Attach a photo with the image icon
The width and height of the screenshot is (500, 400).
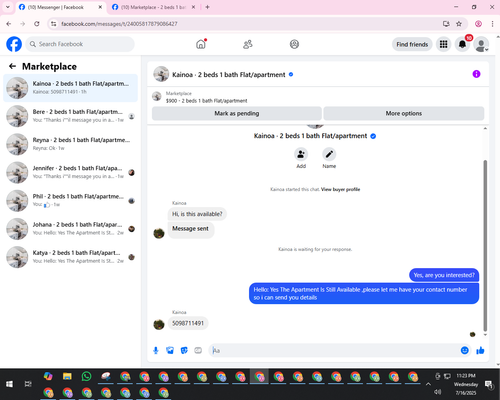170,350
